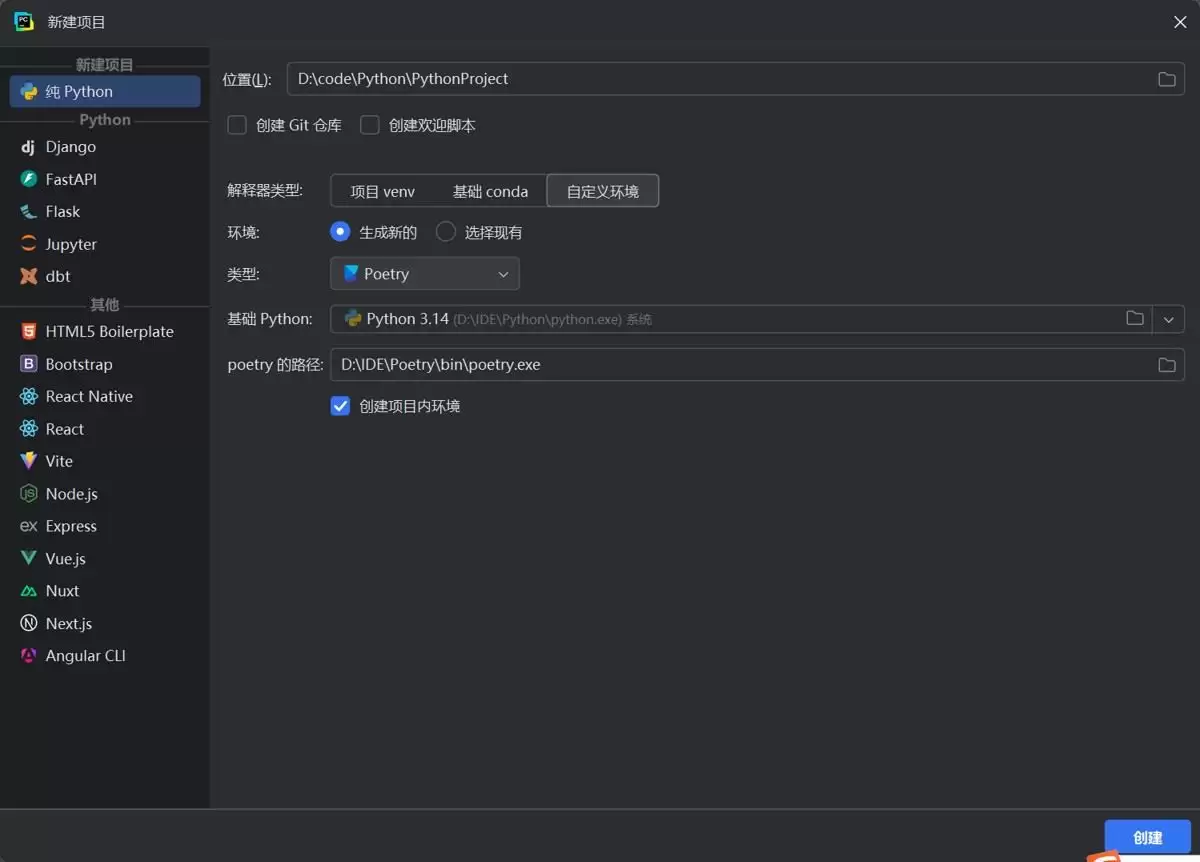
Task: Click the 创建 button
Action: pyautogui.click(x=1148, y=838)
